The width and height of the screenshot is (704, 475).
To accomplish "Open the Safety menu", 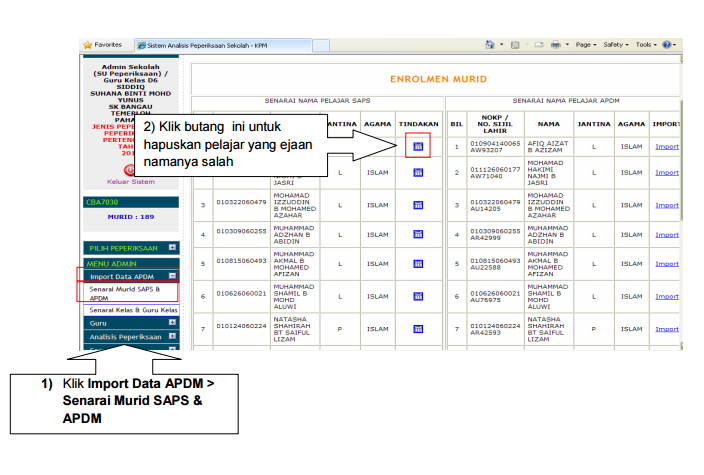I will (x=616, y=45).
